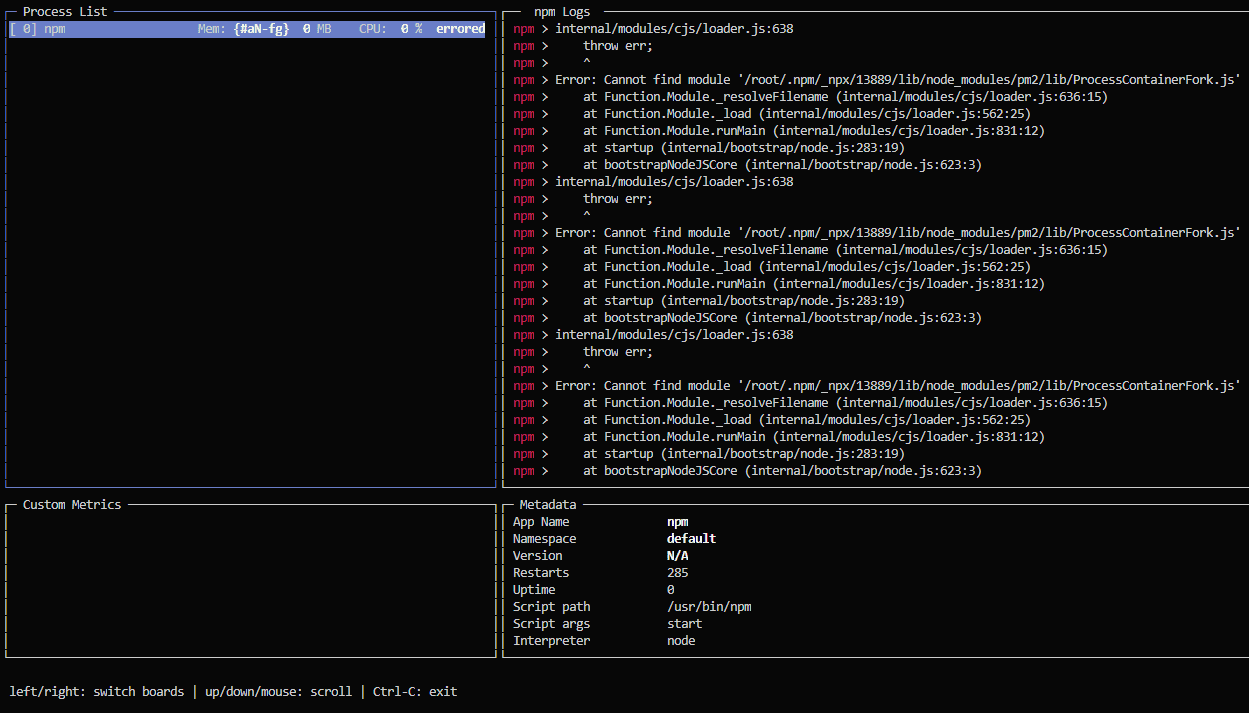
Task: Click the Version N/A entry
Action: pyautogui.click(x=677, y=556)
